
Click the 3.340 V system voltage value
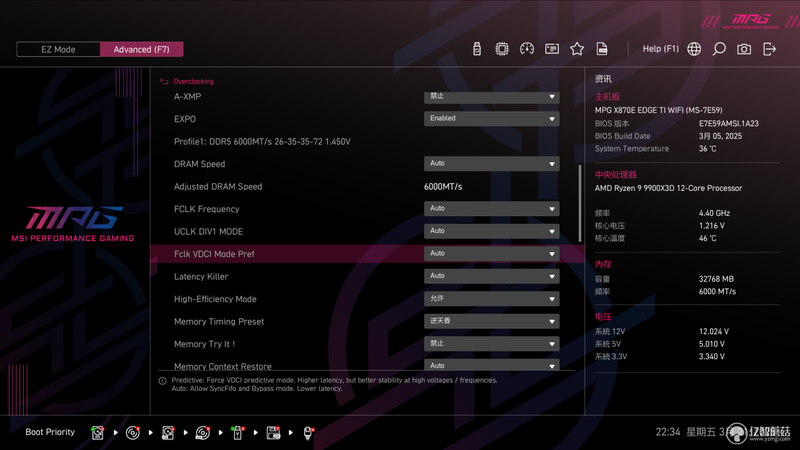[x=712, y=357]
